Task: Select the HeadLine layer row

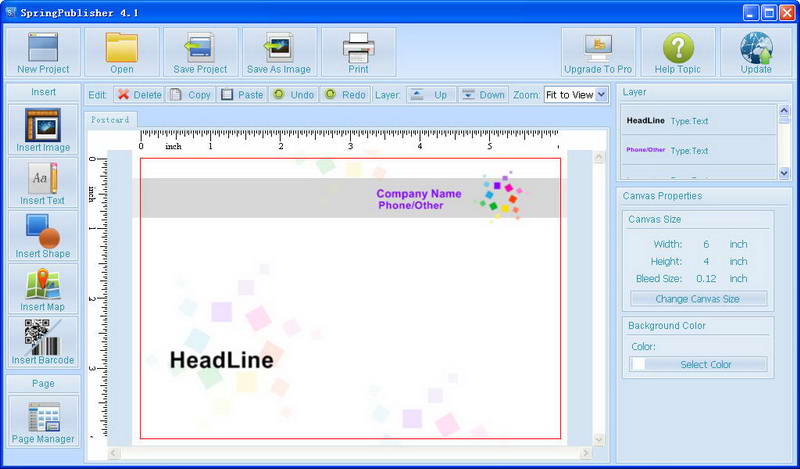Action: pyautogui.click(x=698, y=121)
